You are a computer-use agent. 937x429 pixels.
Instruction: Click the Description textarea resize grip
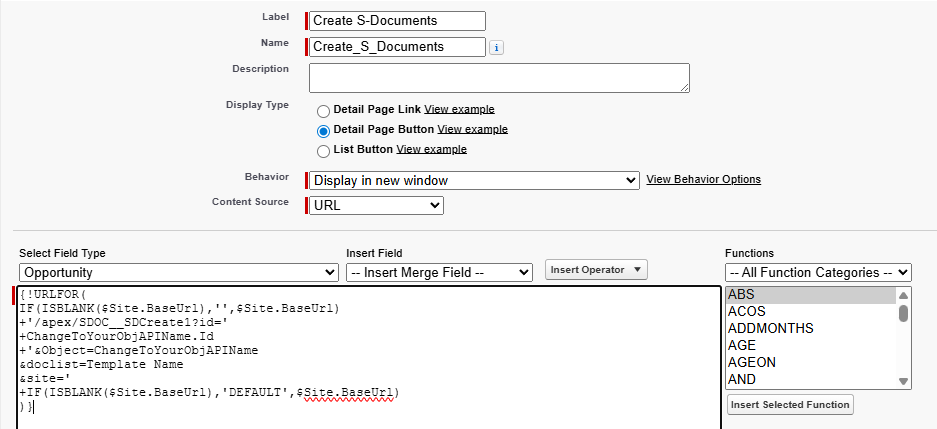(684, 87)
